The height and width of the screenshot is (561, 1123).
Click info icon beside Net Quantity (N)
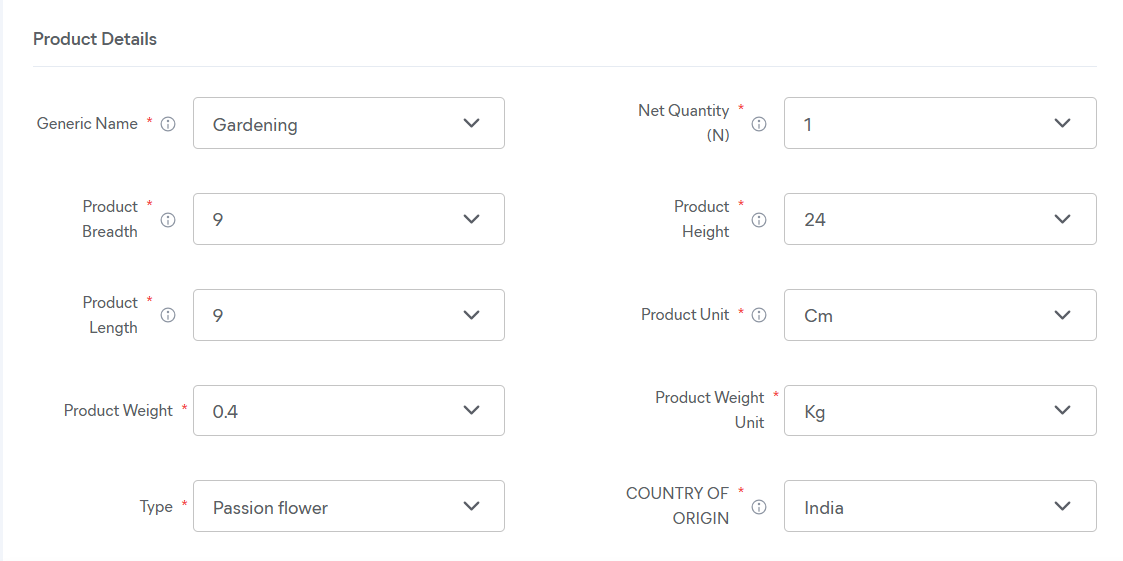click(758, 124)
